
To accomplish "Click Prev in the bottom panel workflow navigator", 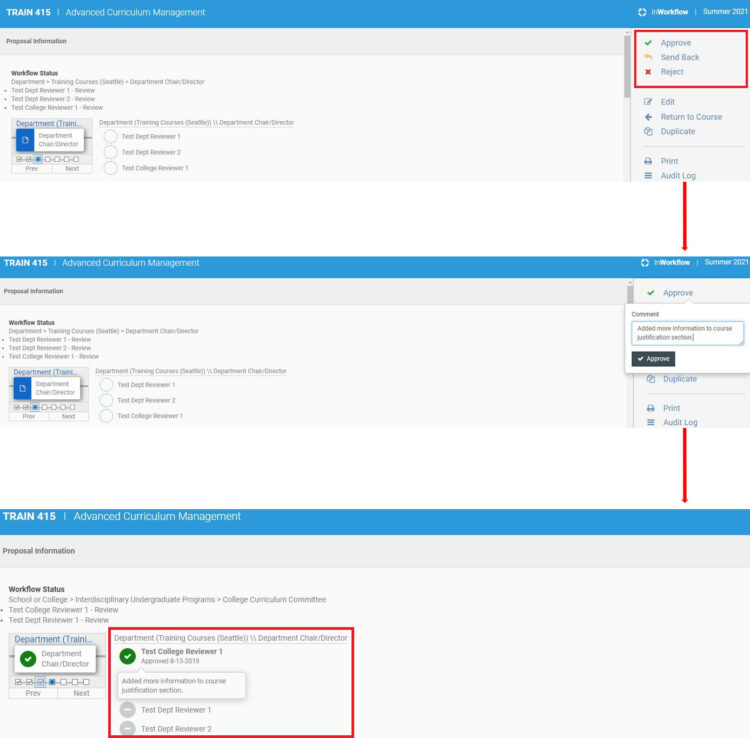I will 33,693.
